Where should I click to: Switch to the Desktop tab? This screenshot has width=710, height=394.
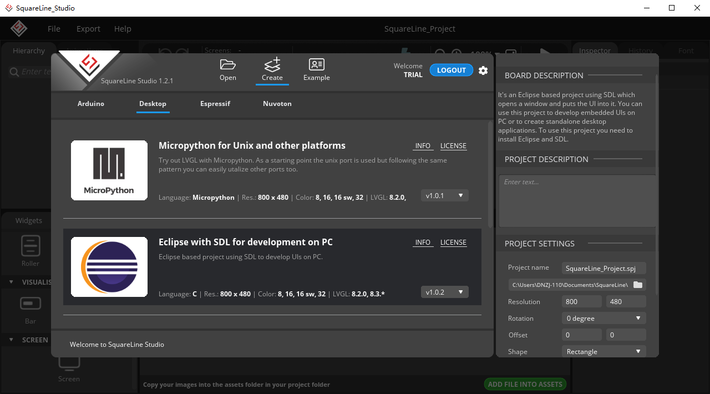pyautogui.click(x=153, y=104)
